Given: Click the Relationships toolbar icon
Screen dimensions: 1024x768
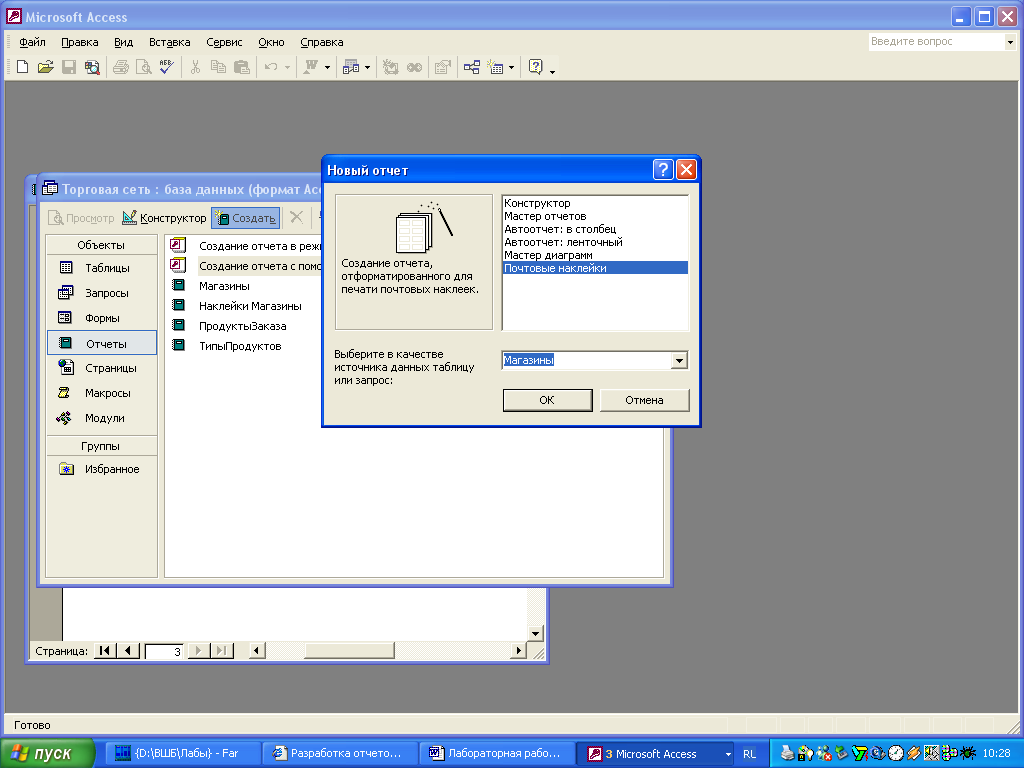Looking at the screenshot, I should [x=472, y=67].
